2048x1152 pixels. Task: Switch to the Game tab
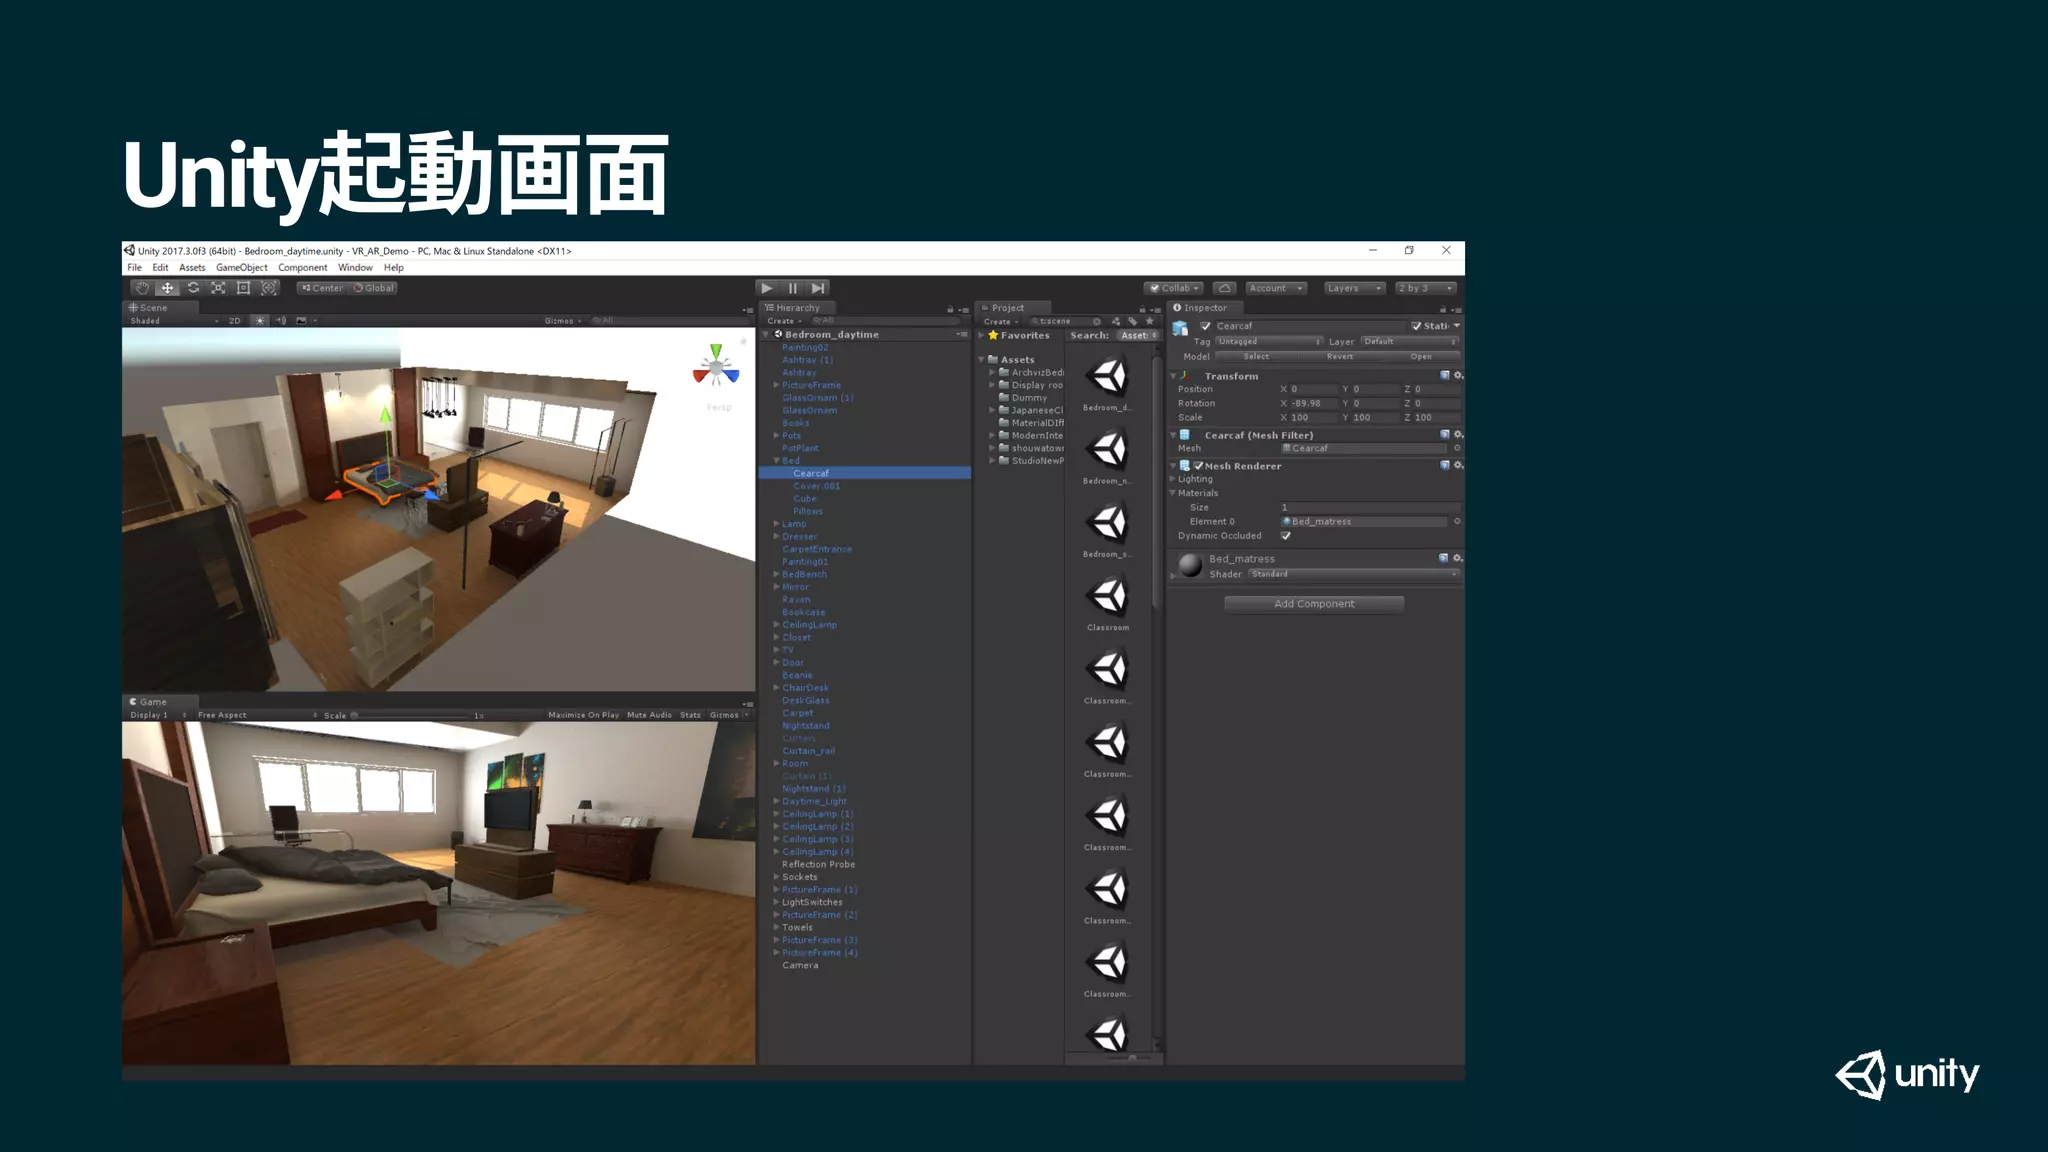[x=160, y=702]
